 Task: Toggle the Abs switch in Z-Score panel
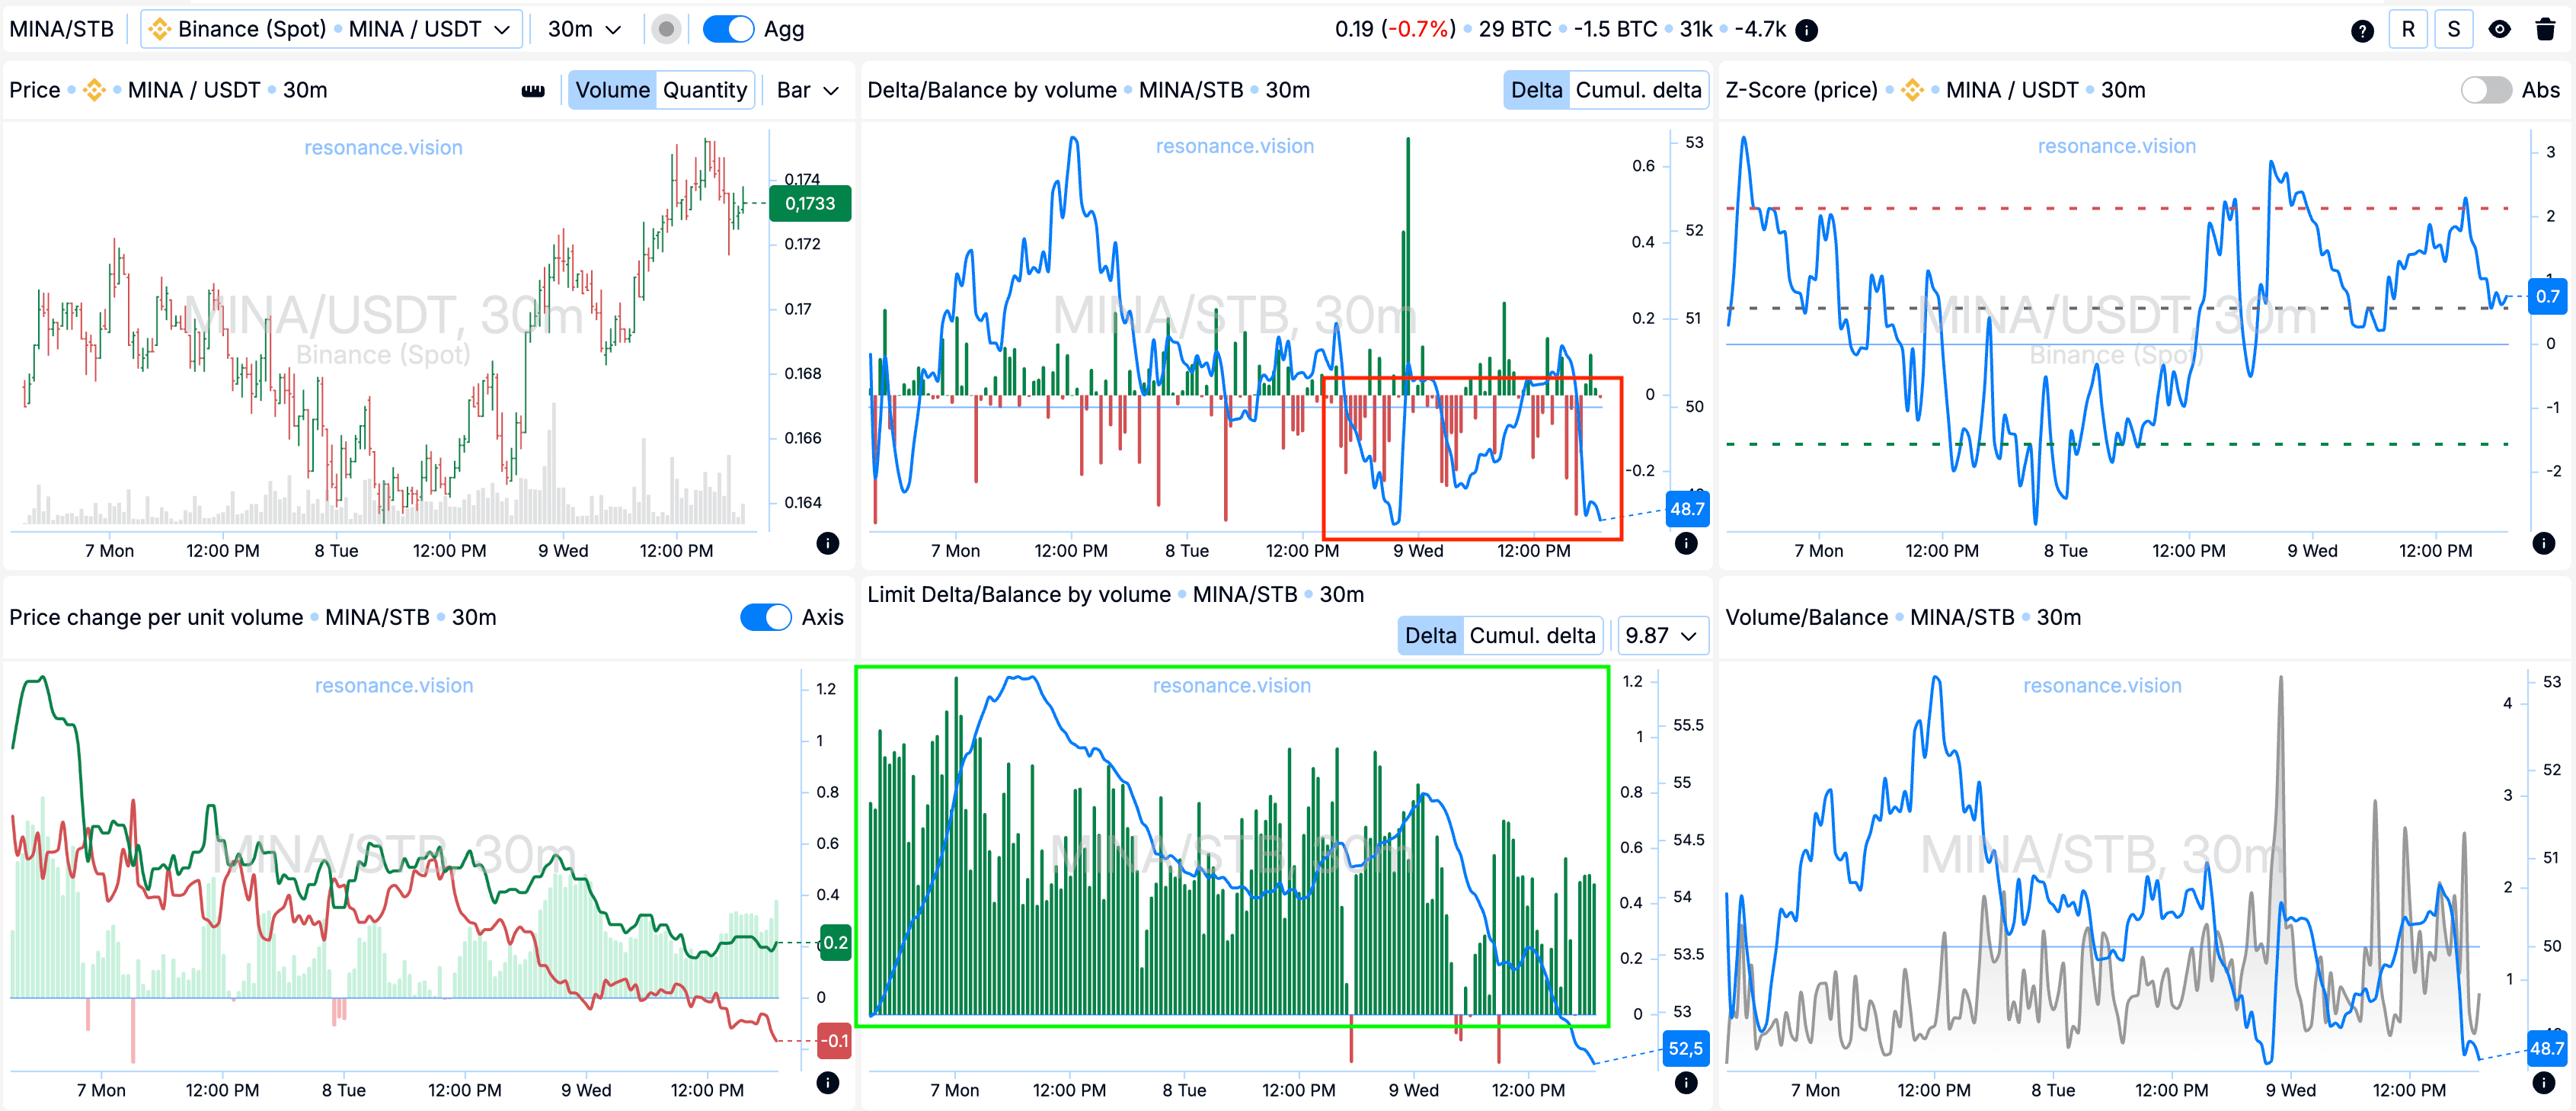(2486, 90)
